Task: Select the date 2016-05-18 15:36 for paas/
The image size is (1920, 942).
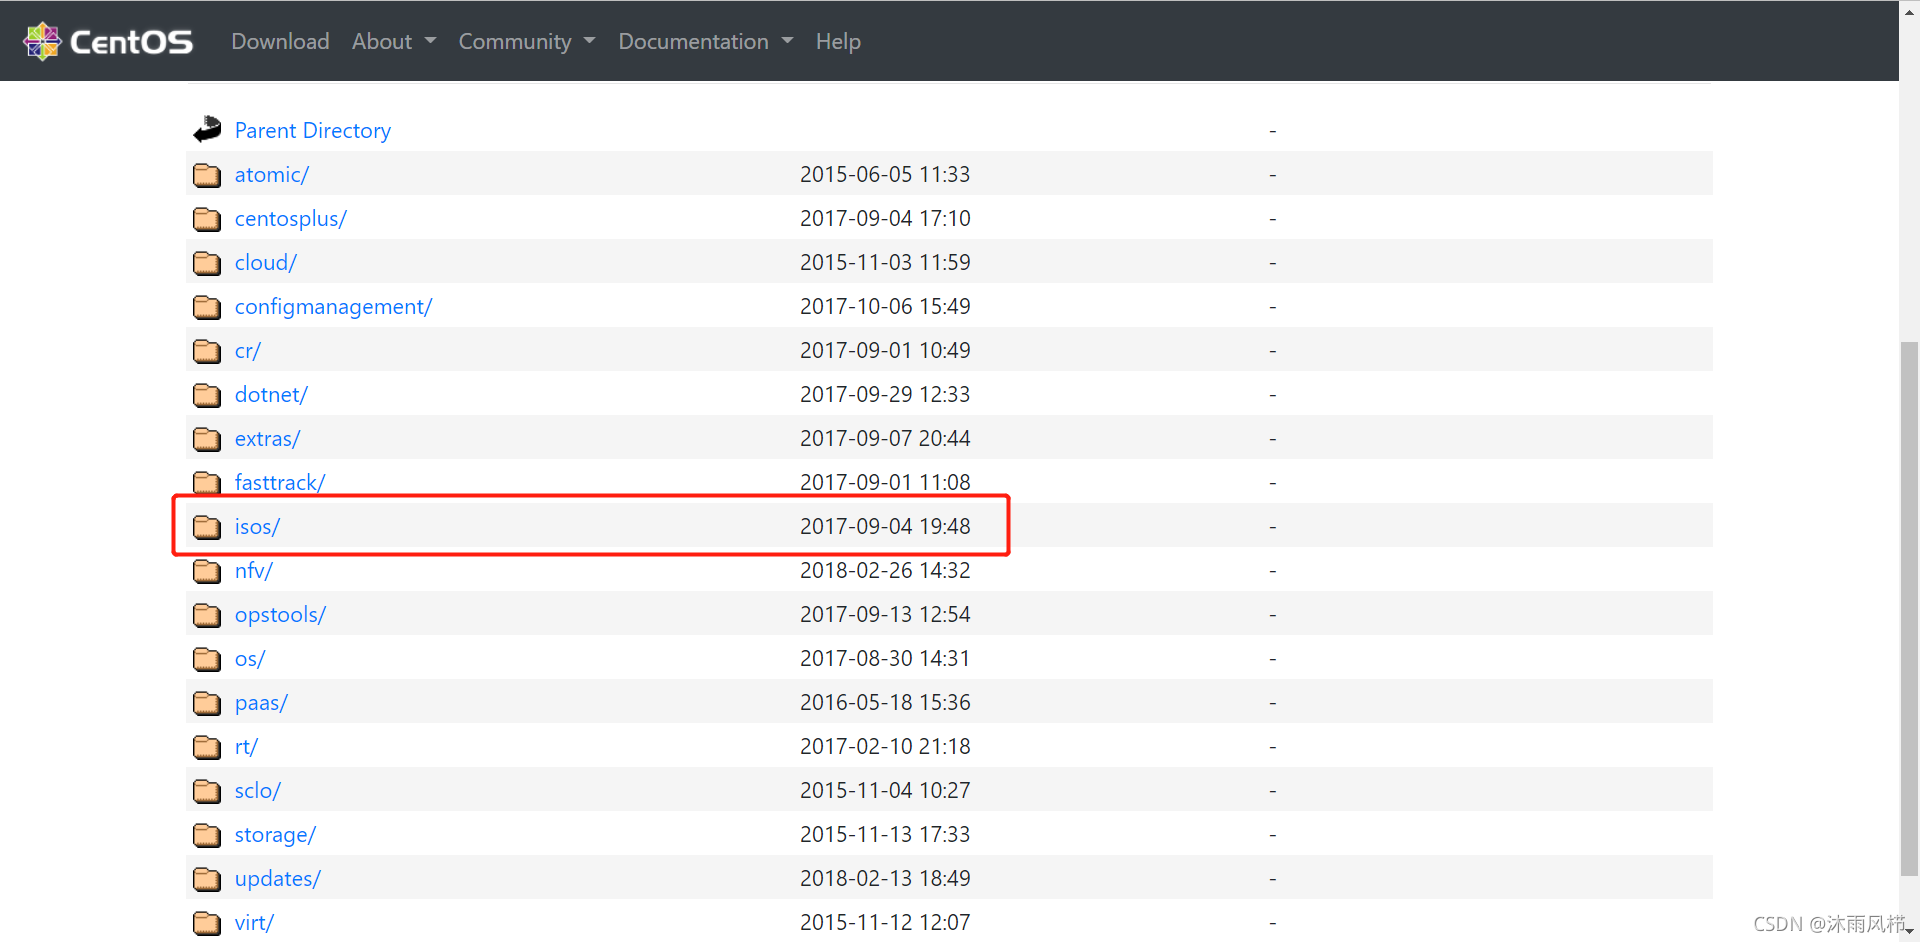Action: (885, 703)
